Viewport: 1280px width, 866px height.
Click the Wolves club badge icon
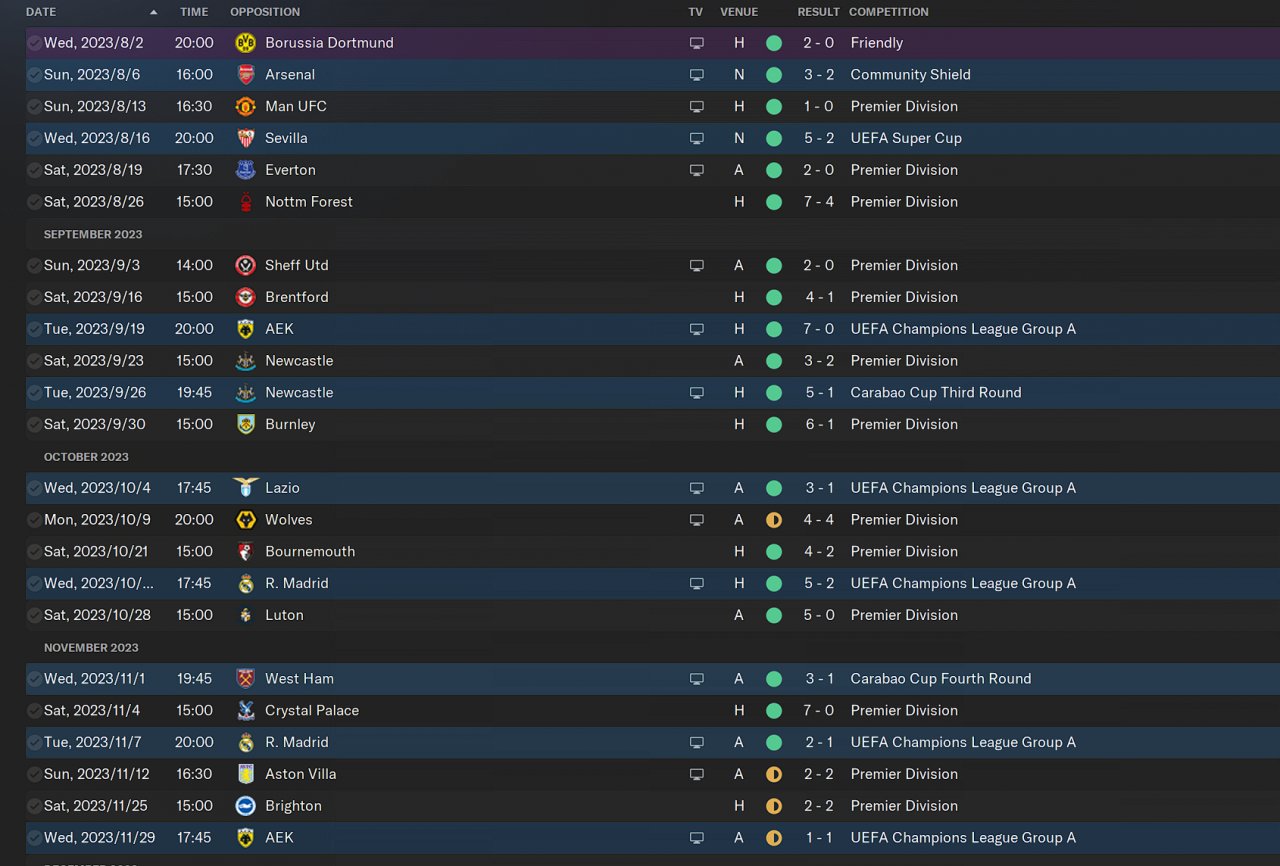(x=245, y=520)
